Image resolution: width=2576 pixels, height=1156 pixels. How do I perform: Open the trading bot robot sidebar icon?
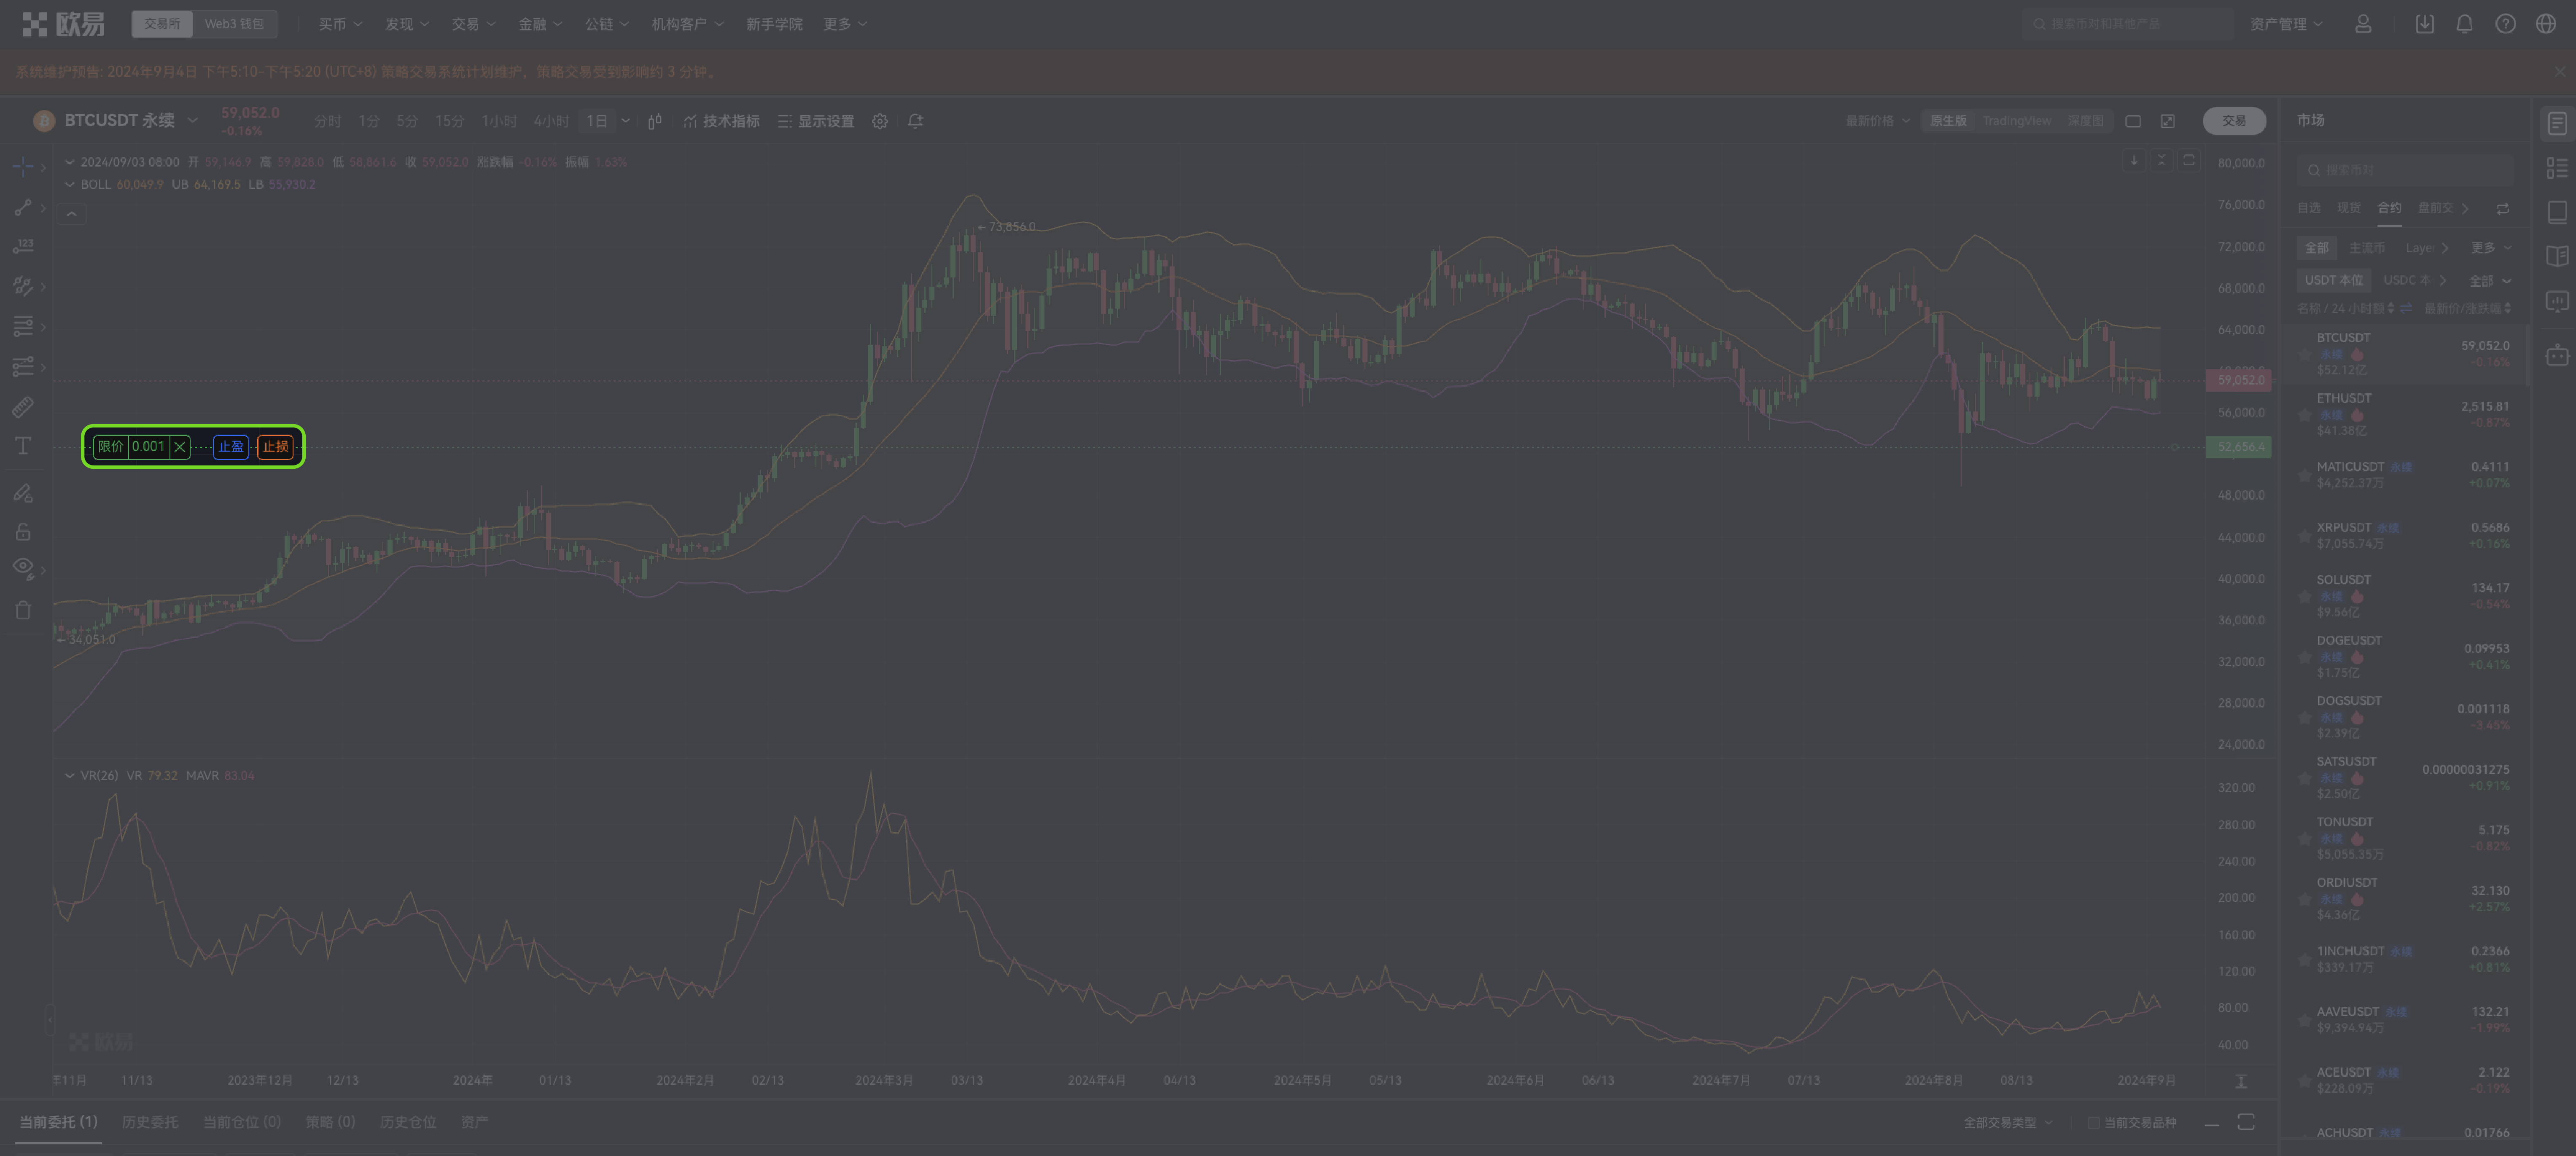coord(2557,355)
